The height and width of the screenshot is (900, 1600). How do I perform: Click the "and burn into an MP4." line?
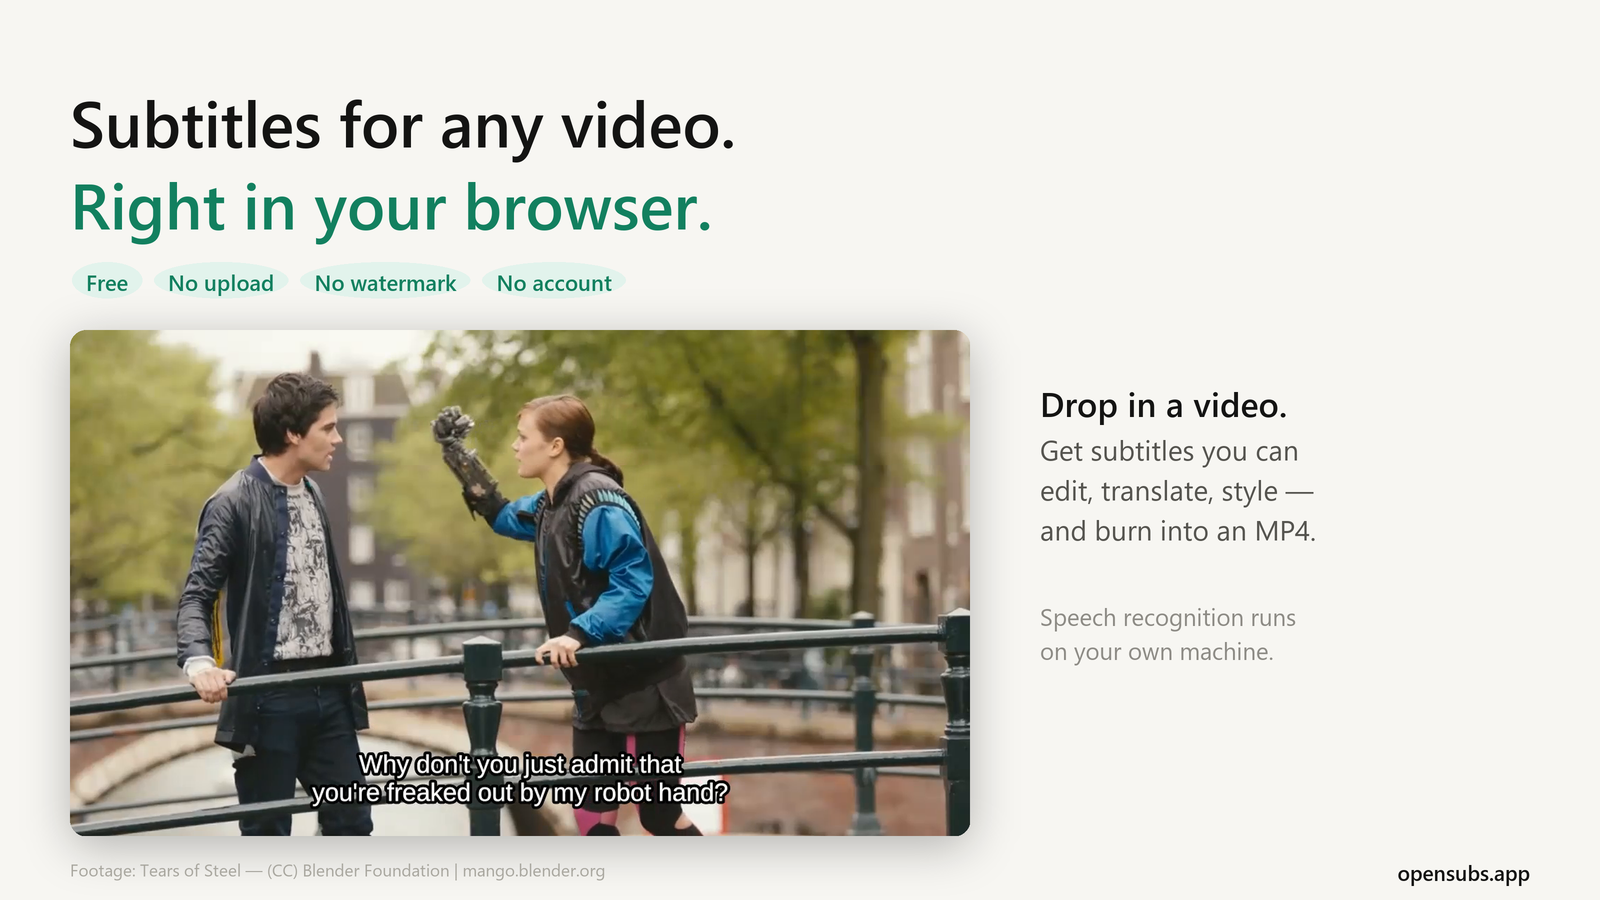[1177, 531]
